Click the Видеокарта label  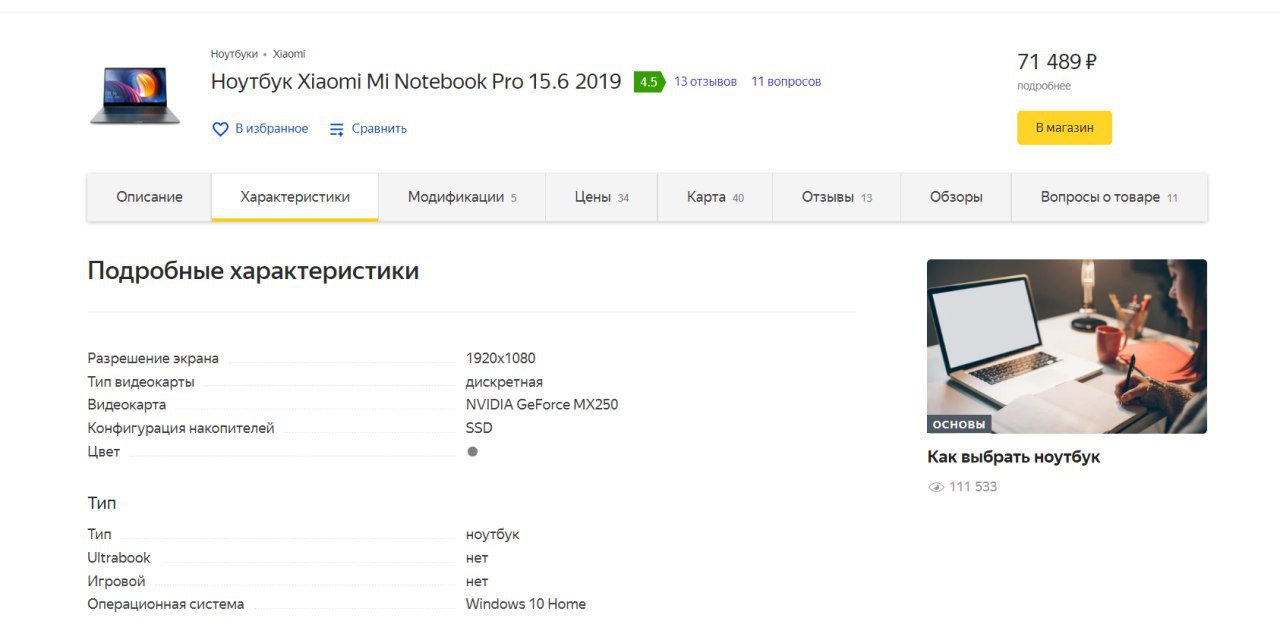[x=127, y=405]
